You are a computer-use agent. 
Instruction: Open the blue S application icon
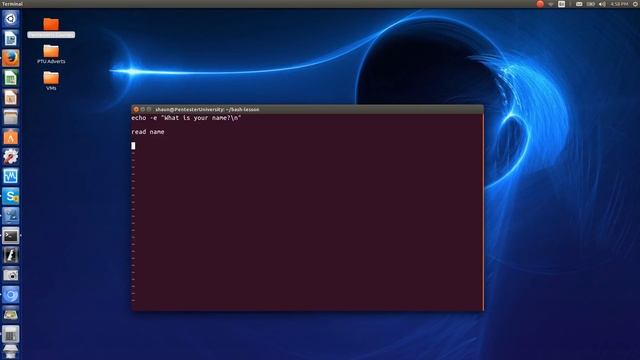pos(11,196)
